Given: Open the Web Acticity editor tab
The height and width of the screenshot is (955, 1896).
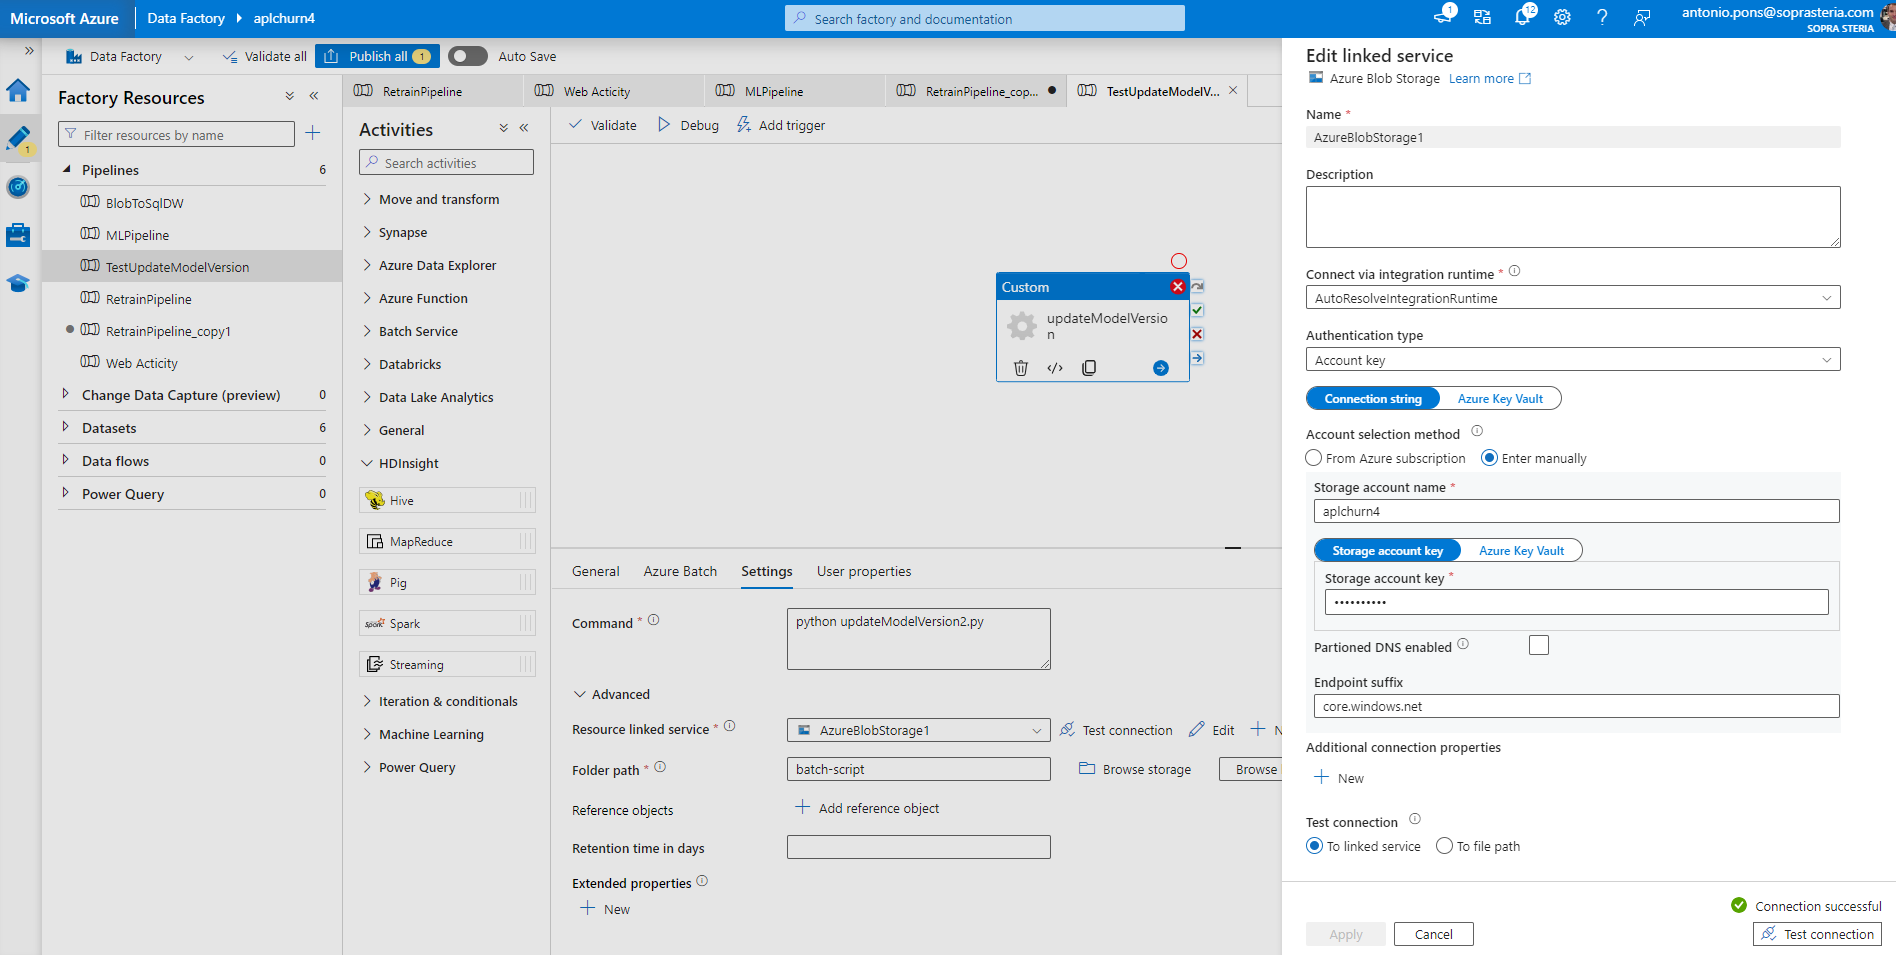Looking at the screenshot, I should [x=614, y=91].
